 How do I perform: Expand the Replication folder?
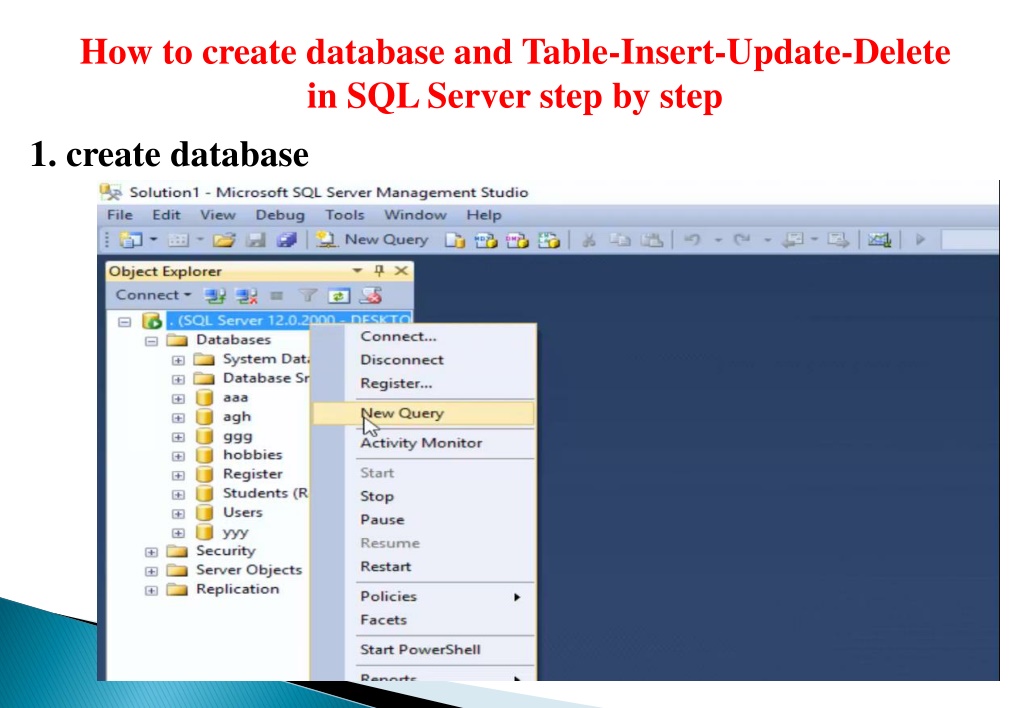coord(151,591)
